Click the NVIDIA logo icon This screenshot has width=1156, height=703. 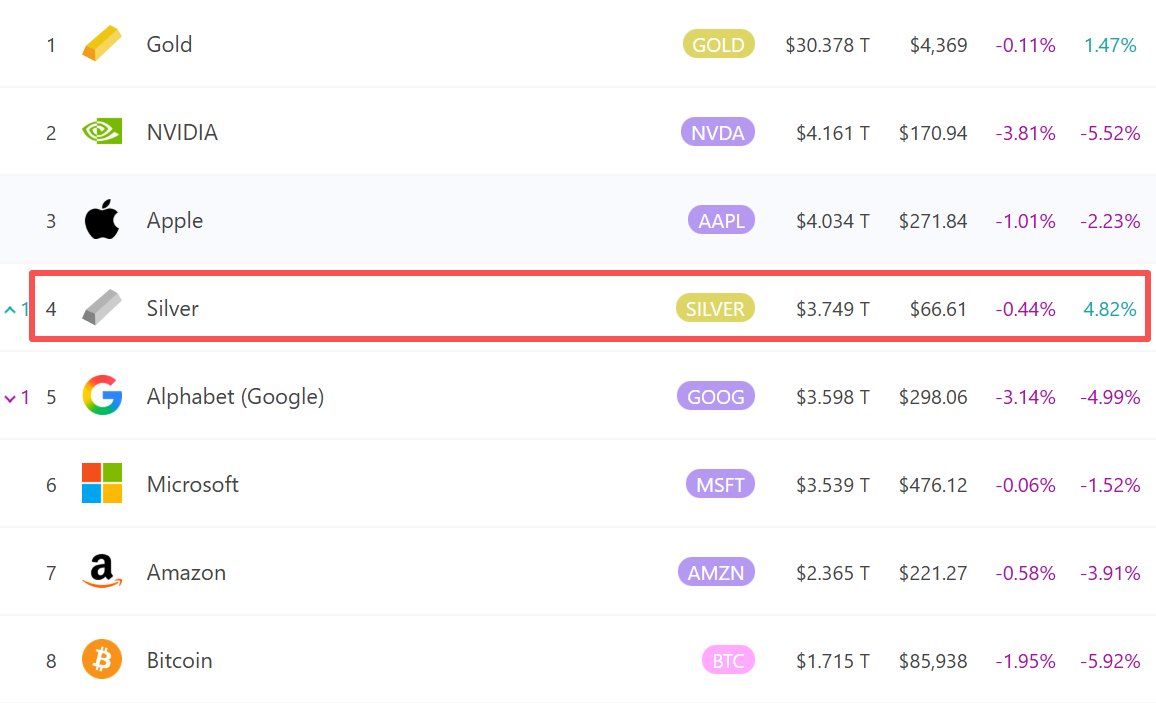pyautogui.click(x=101, y=132)
